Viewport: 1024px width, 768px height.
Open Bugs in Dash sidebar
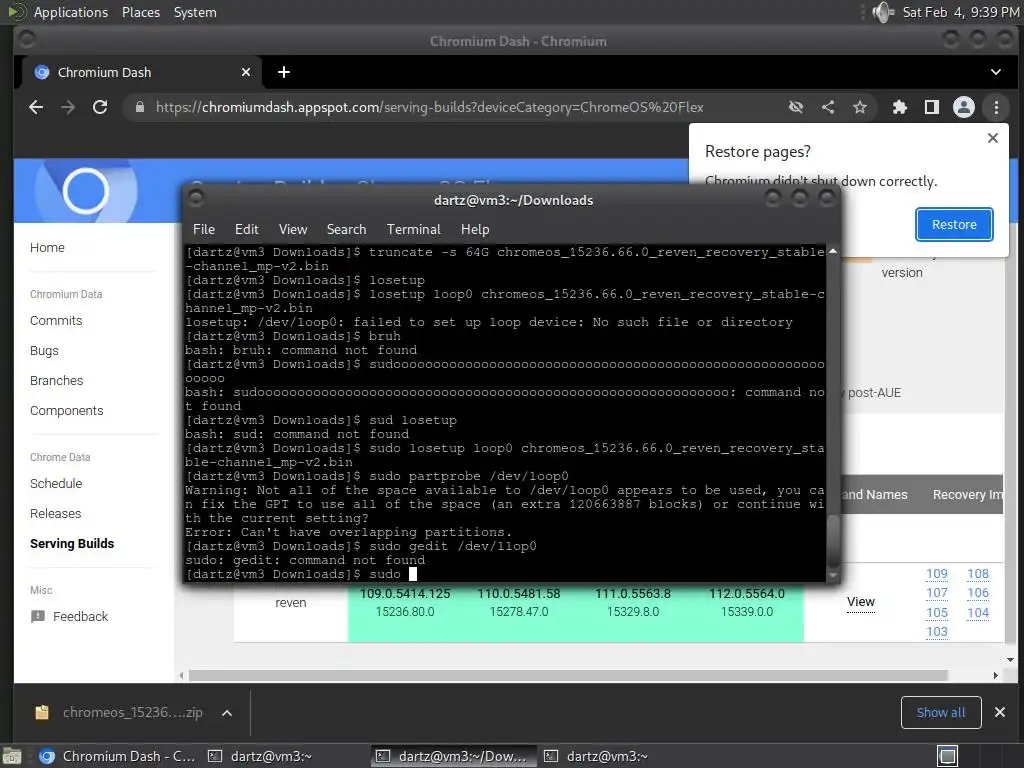pyautogui.click(x=44, y=351)
